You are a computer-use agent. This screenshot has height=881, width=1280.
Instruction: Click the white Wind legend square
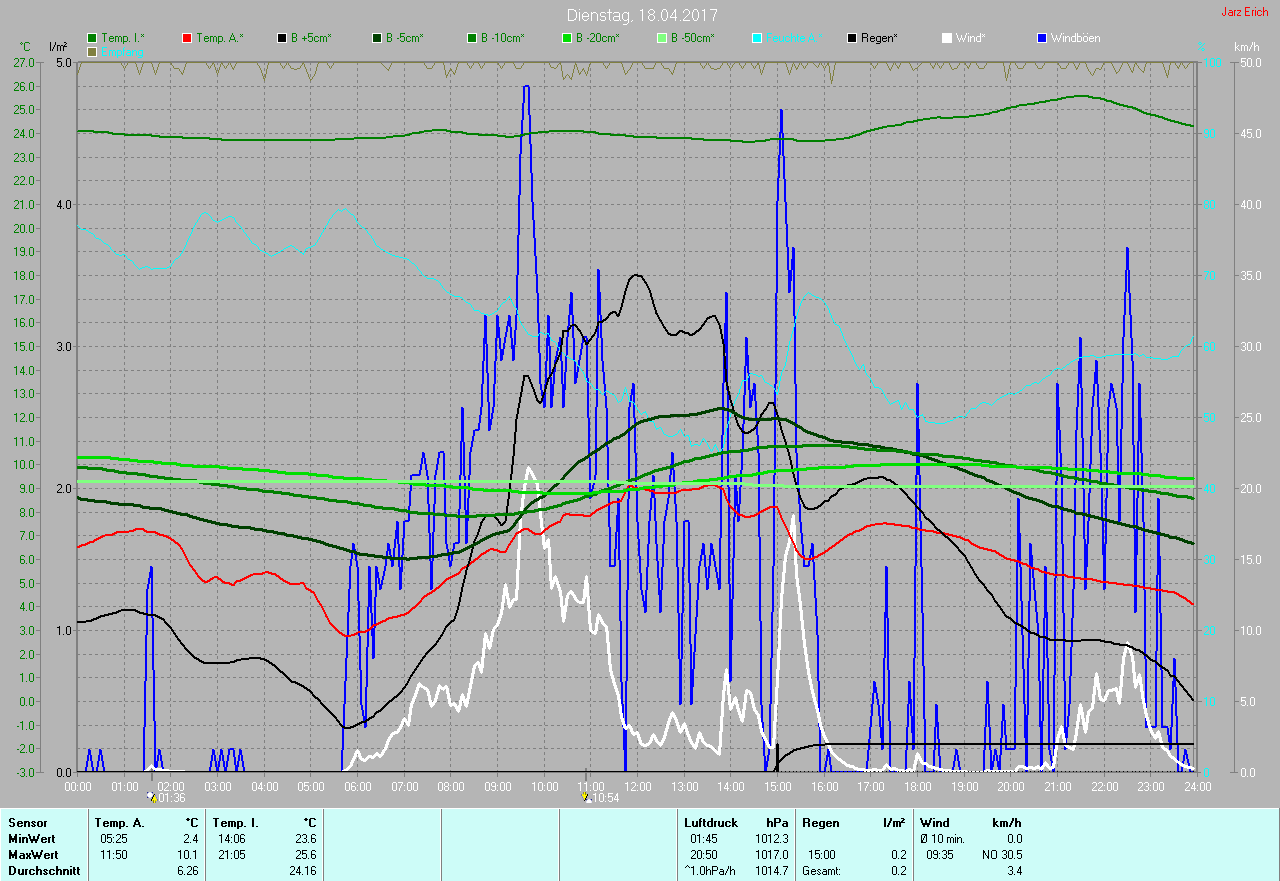click(947, 38)
